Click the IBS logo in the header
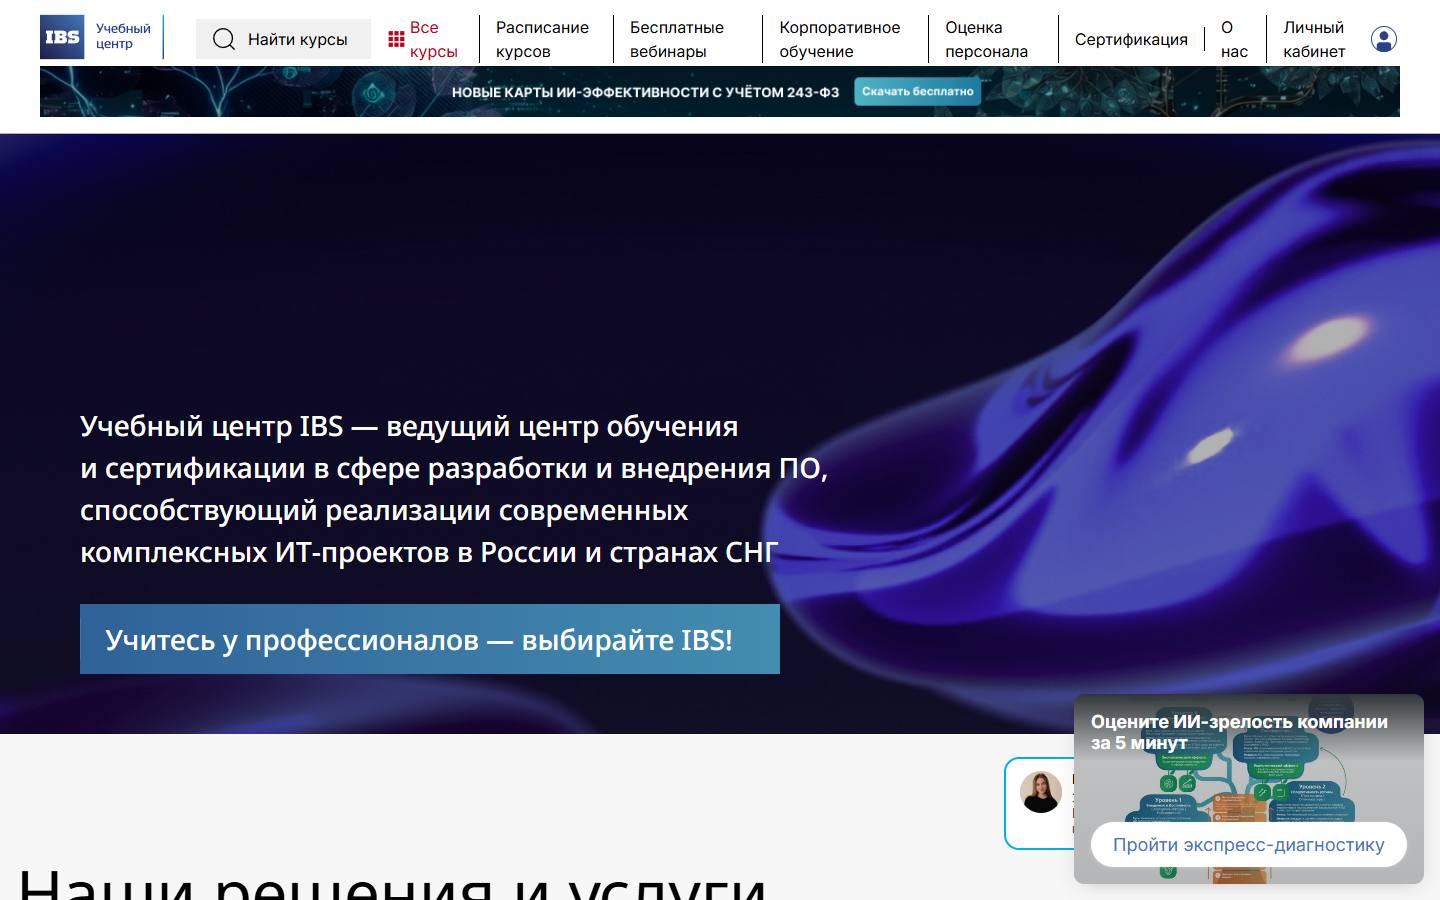Screen dimensions: 1440x900 pyautogui.click(x=62, y=37)
